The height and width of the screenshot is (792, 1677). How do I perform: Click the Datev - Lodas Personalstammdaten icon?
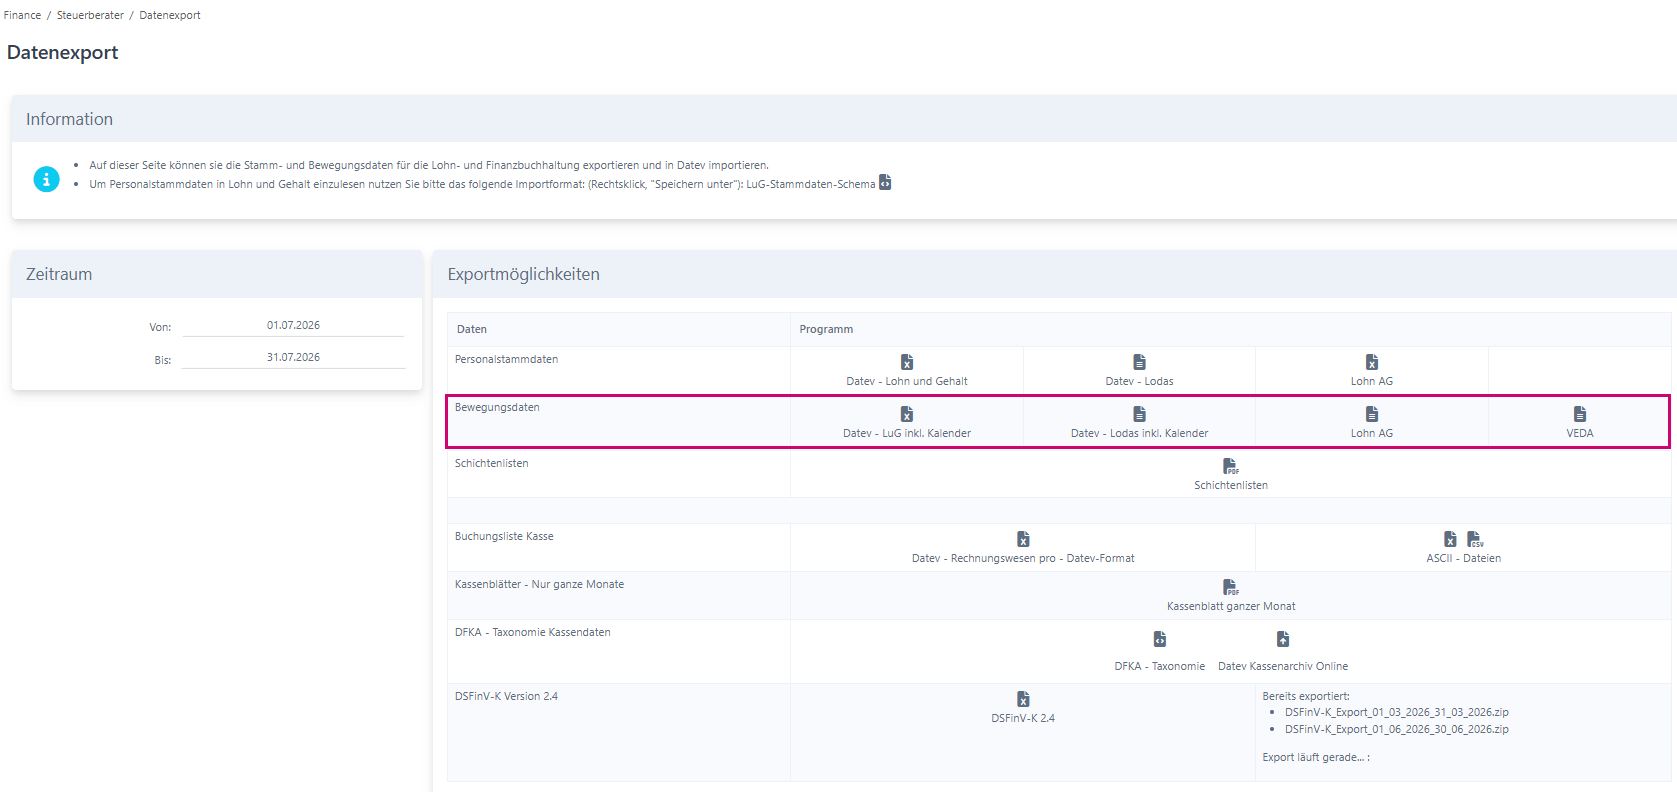tap(1139, 362)
